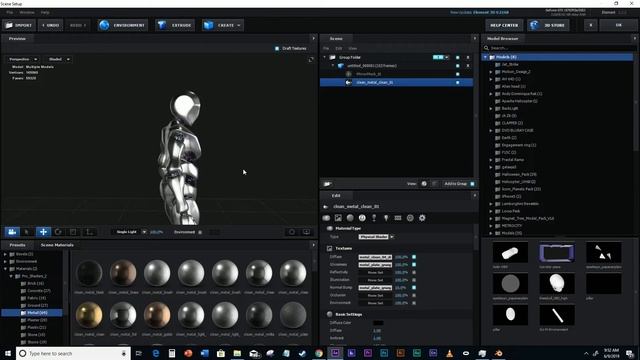This screenshot has height=360, width=640.
Task: Select the first black metal material thumbnail
Action: [x=89, y=273]
